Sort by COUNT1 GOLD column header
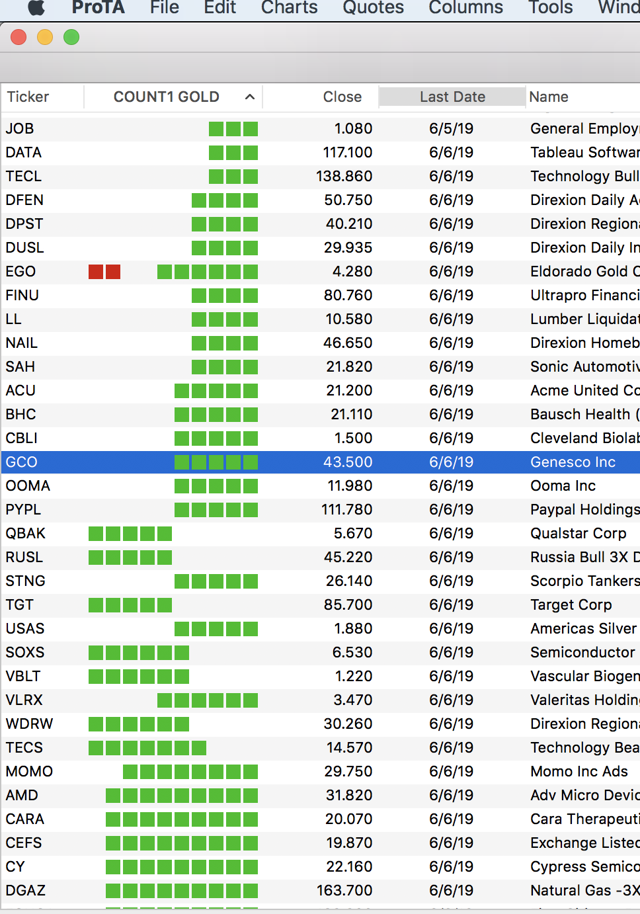Image resolution: width=640 pixels, height=914 pixels. [x=166, y=97]
